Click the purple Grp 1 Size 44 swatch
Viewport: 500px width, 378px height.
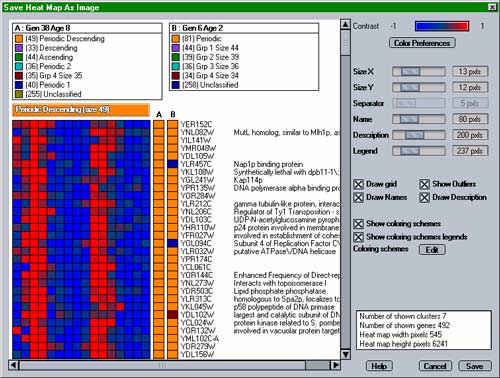point(176,48)
